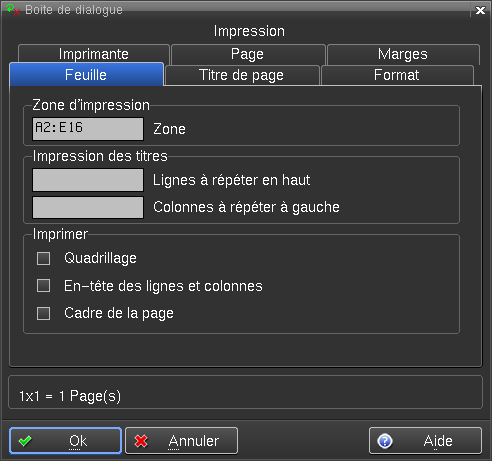Go to the Titre de page tab
The image size is (492, 461).
tap(242, 75)
